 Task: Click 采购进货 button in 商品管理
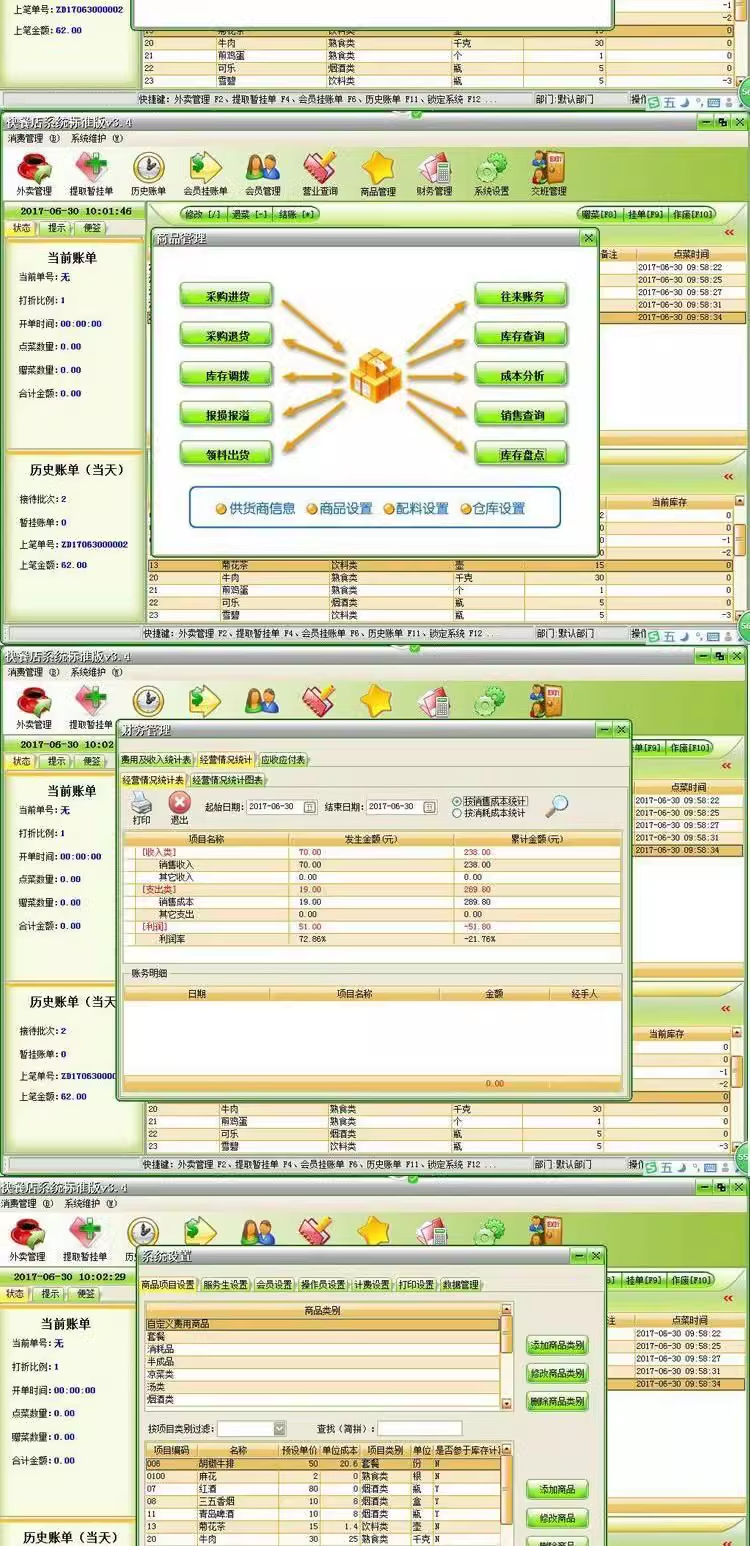click(226, 296)
